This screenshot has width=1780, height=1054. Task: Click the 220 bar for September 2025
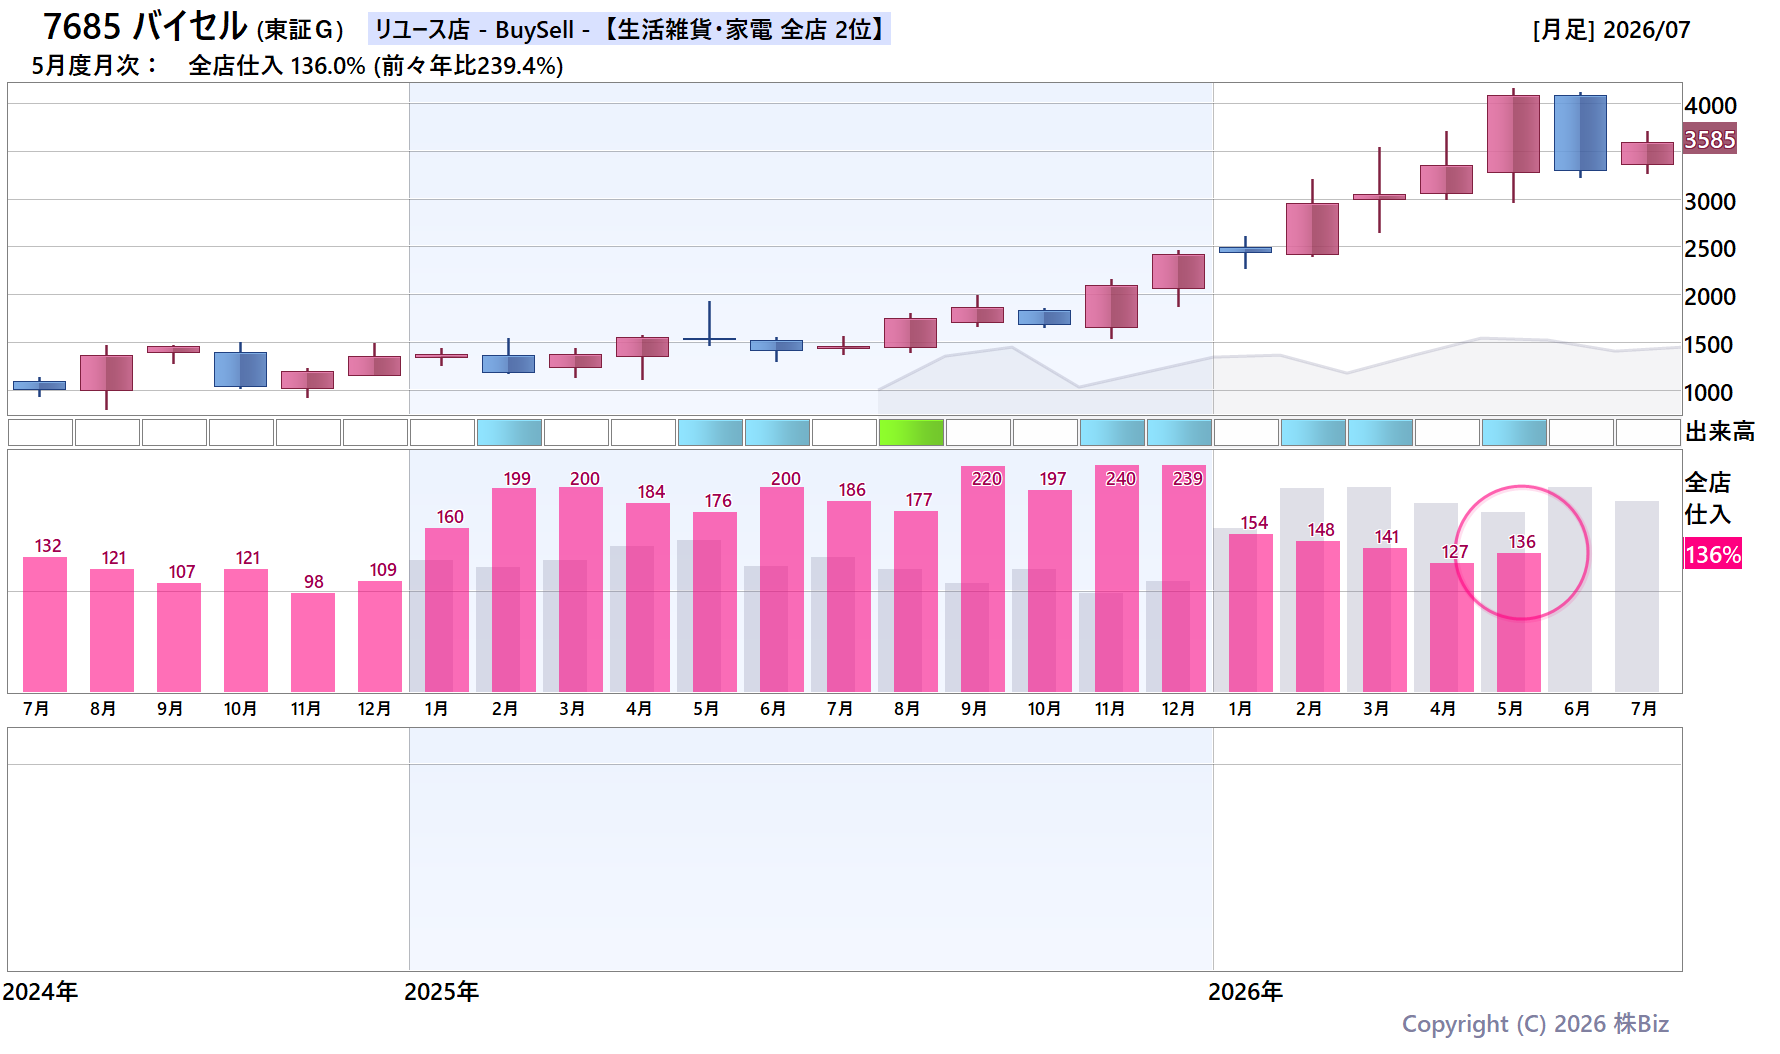pos(983,579)
